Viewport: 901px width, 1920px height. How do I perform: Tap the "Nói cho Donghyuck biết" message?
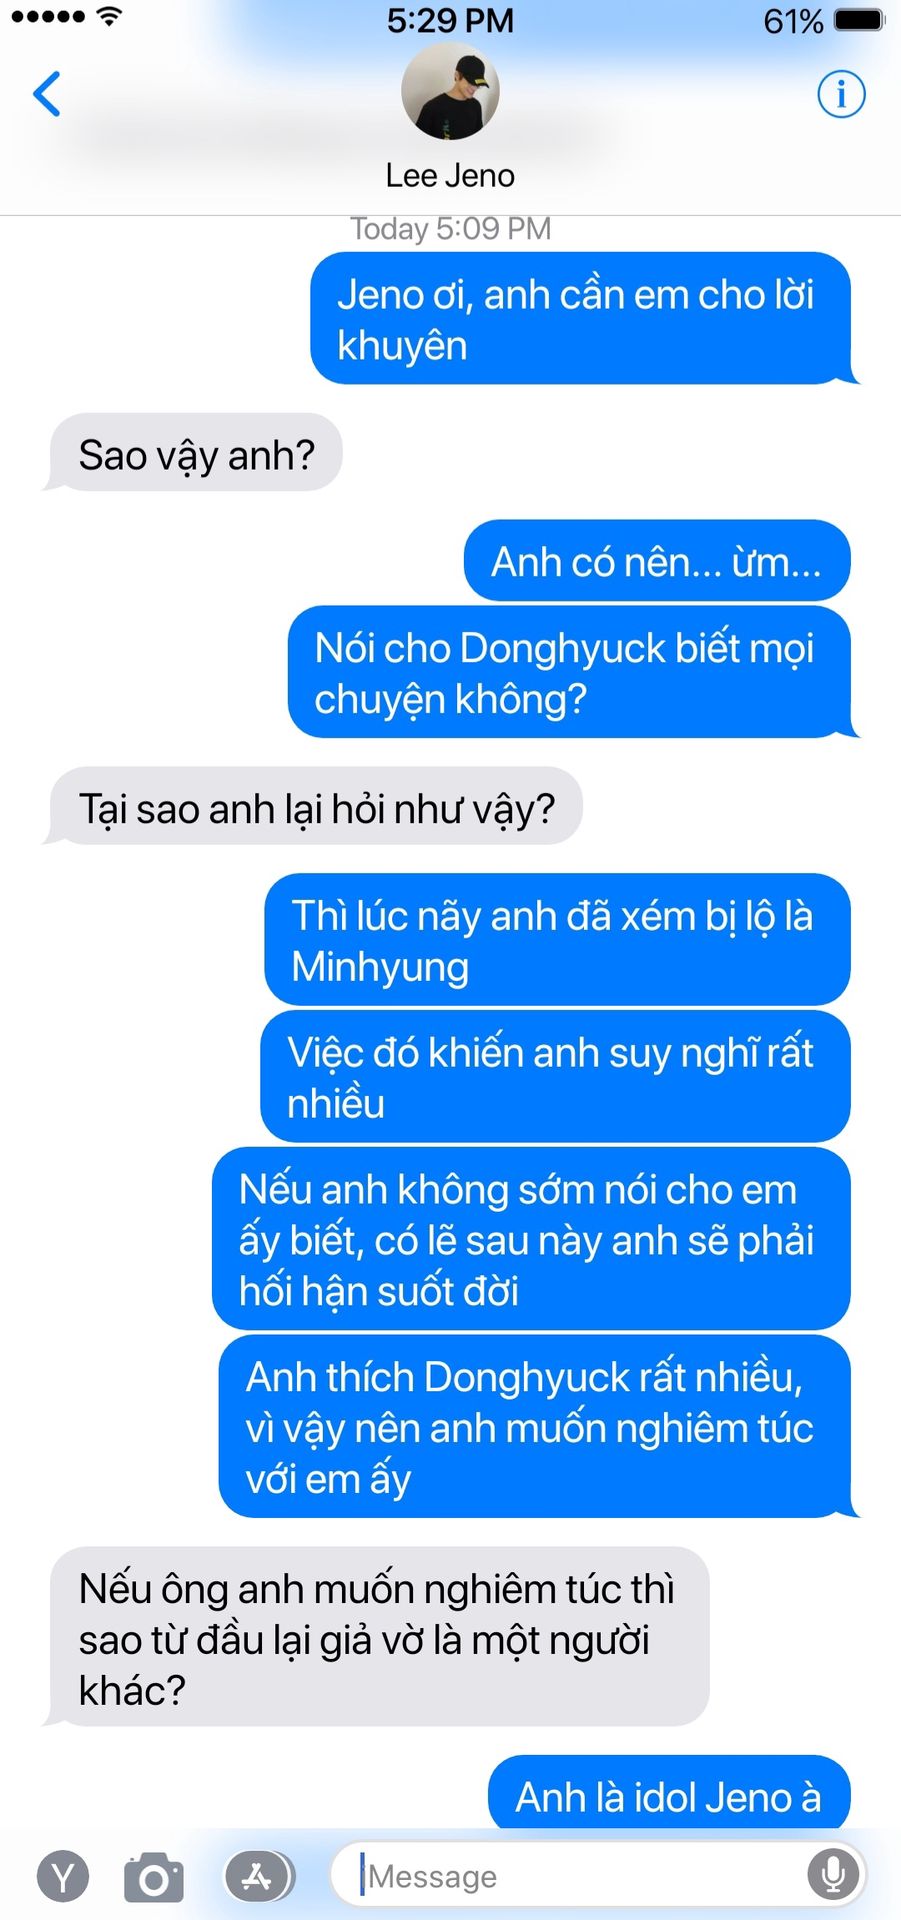pyautogui.click(x=570, y=672)
